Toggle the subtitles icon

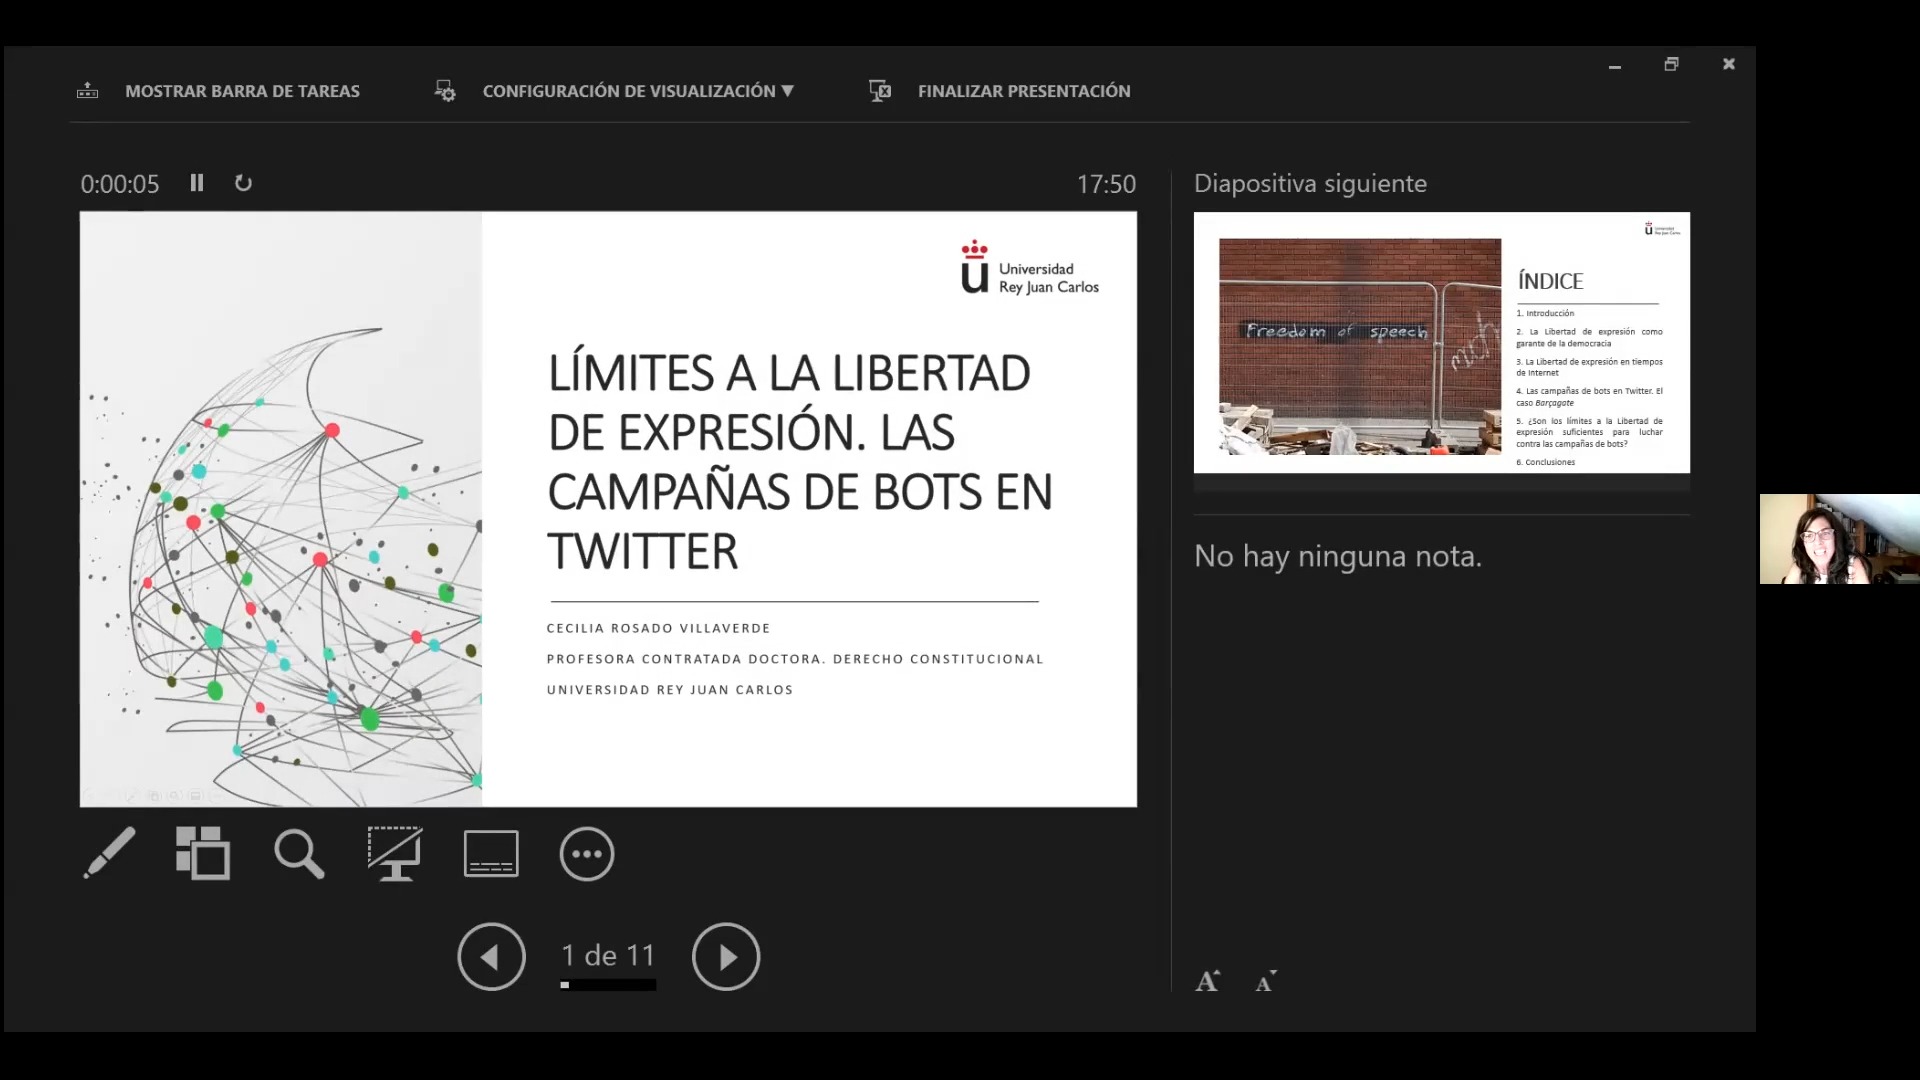[x=491, y=853]
